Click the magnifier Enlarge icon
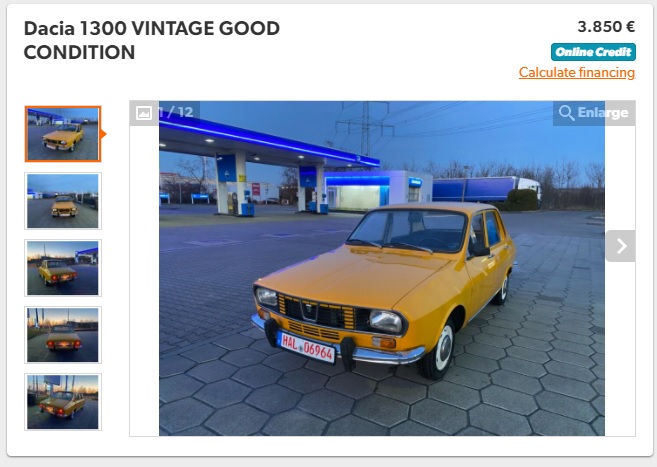This screenshot has height=467, width=657. [x=566, y=113]
